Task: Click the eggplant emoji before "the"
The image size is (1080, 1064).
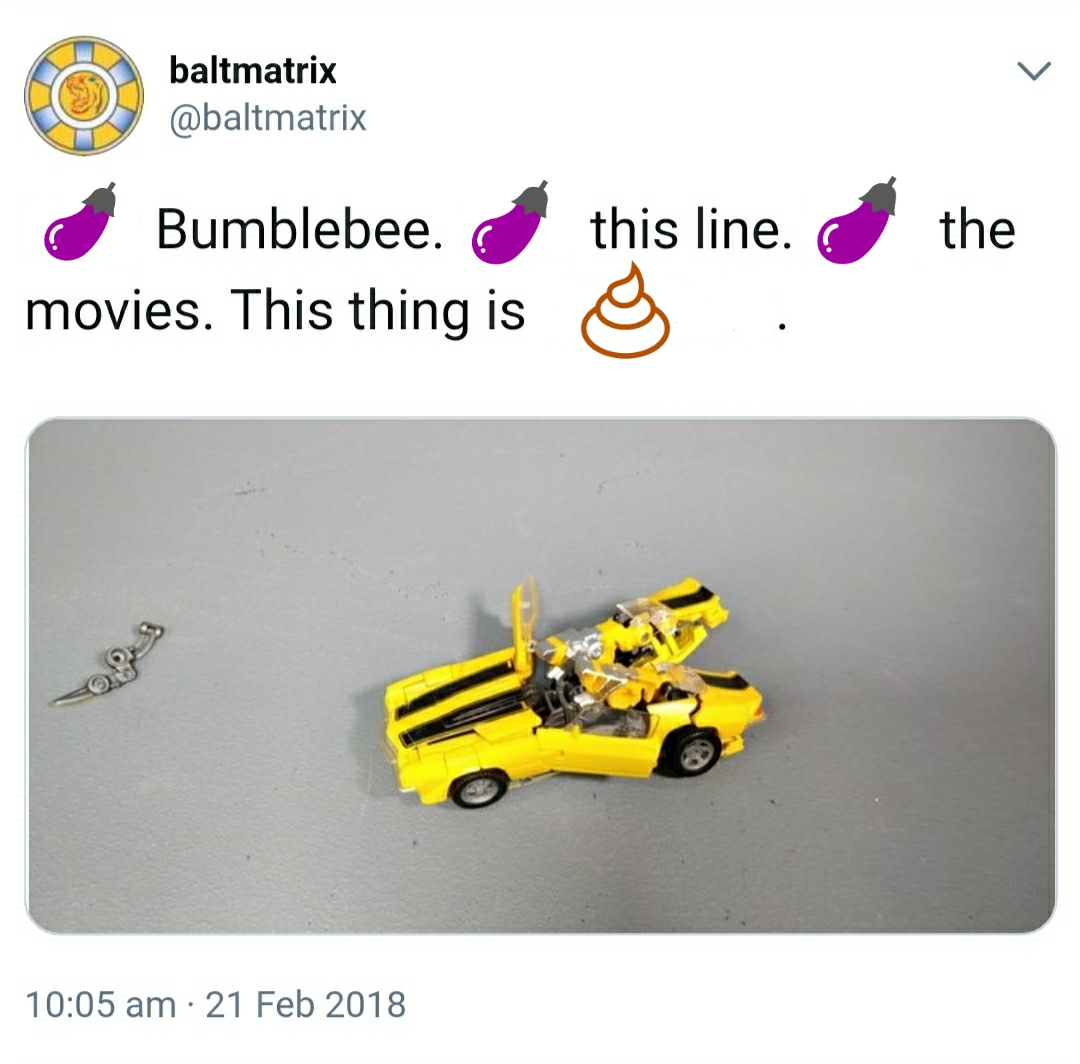Action: [857, 220]
